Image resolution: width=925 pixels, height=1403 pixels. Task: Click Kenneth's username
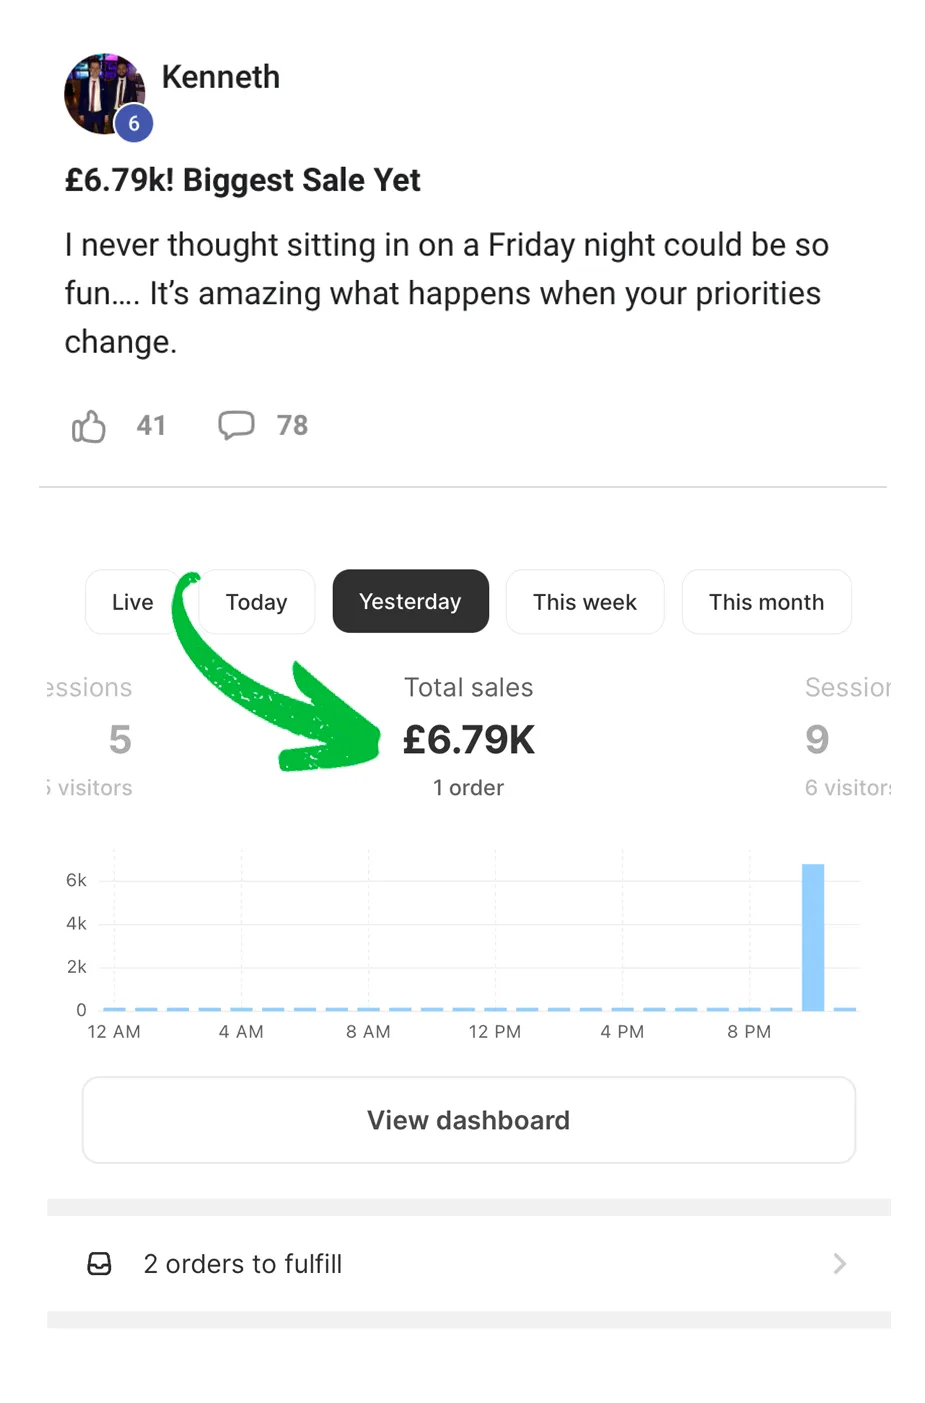pyautogui.click(x=221, y=77)
